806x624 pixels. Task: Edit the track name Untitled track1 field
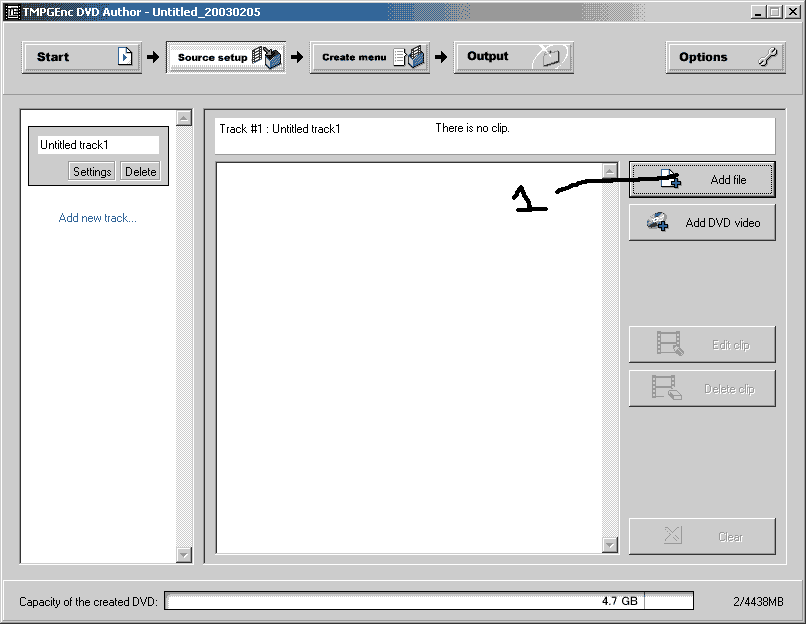point(99,145)
